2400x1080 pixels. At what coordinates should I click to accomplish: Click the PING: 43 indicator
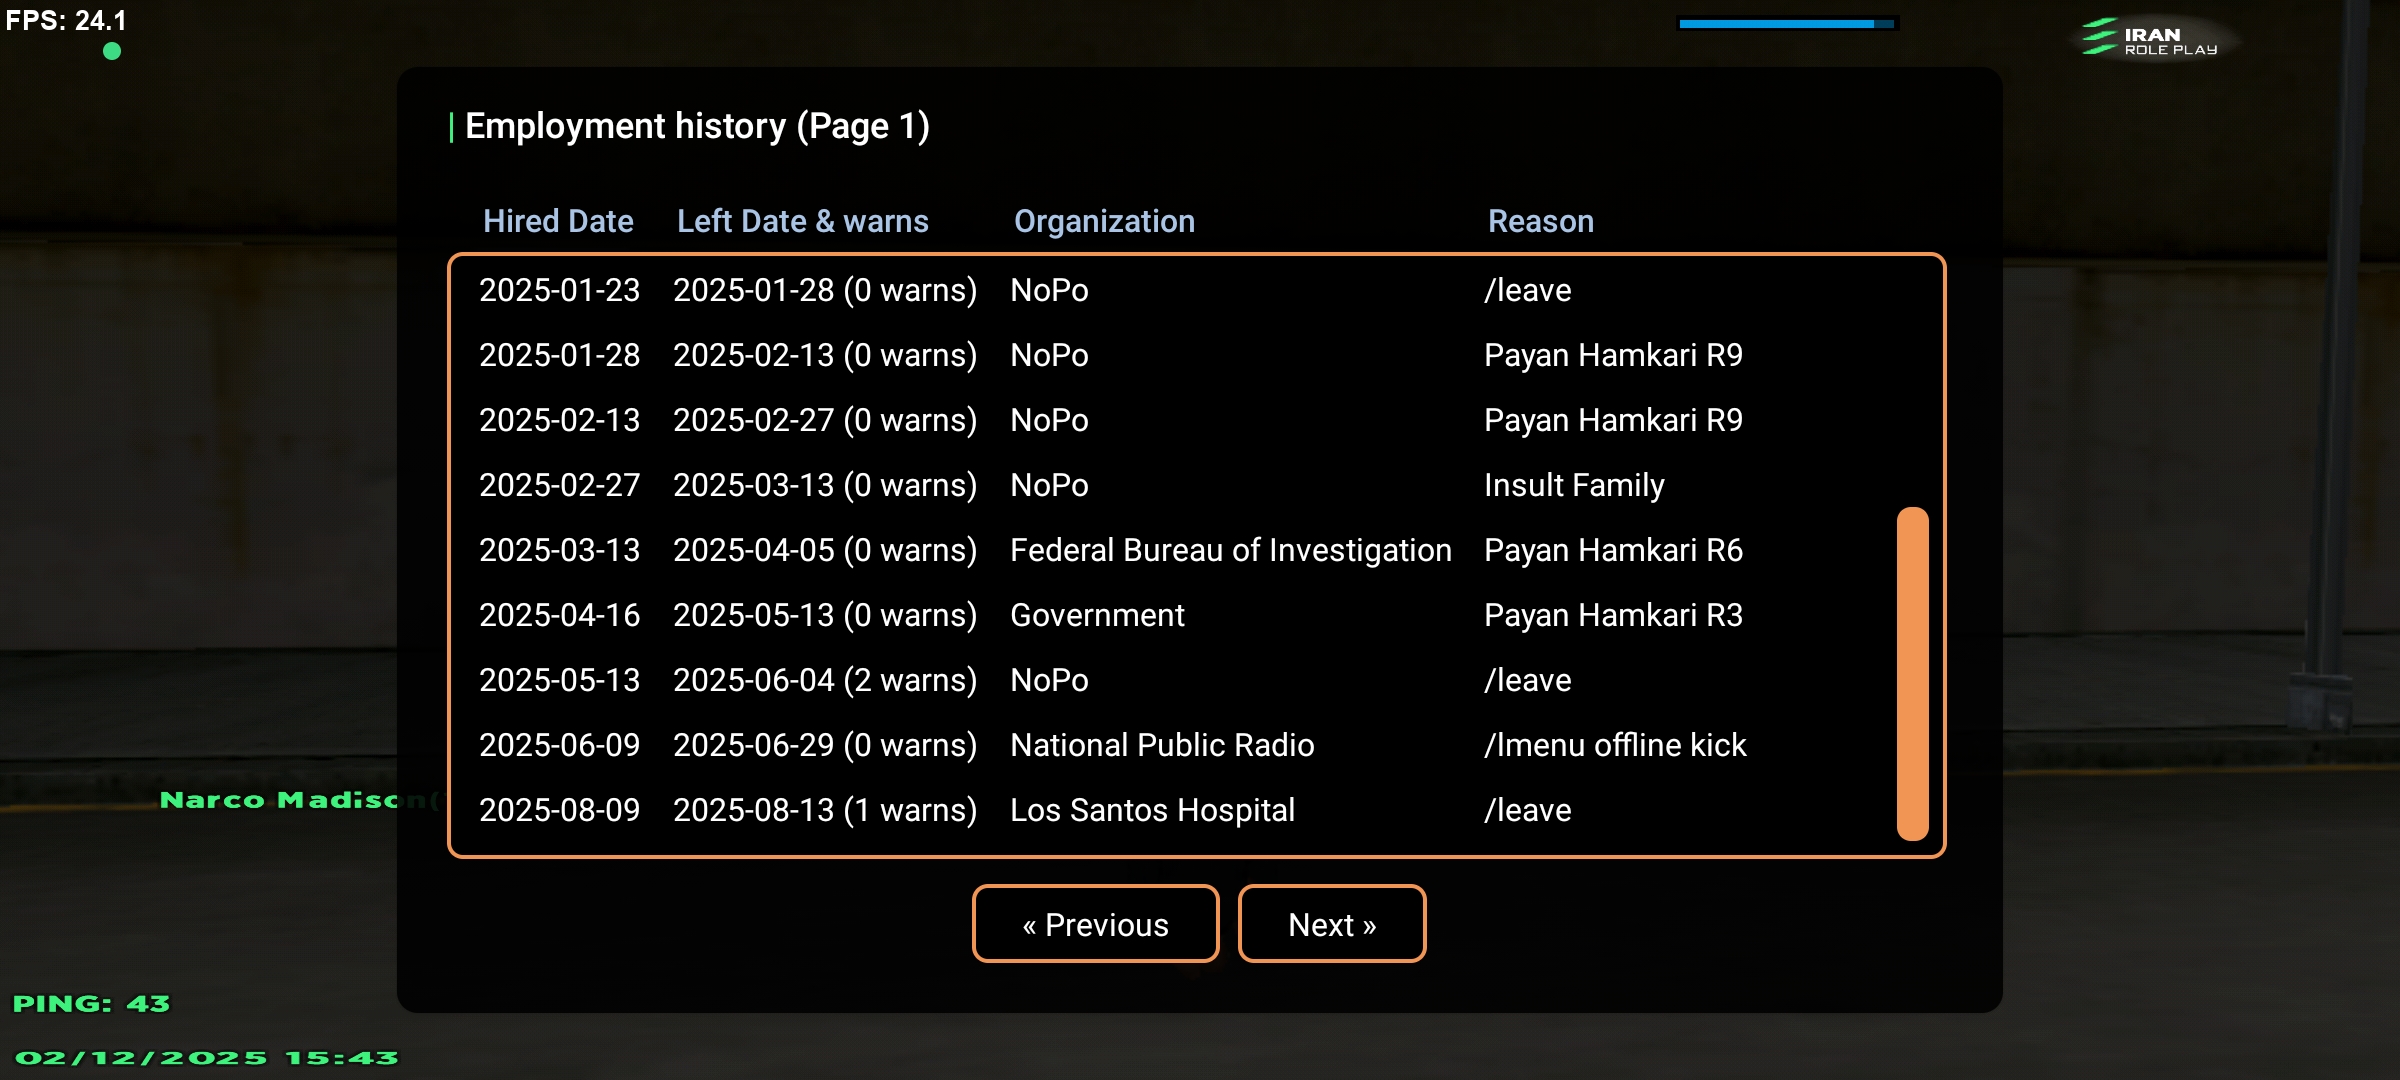coord(91,1003)
